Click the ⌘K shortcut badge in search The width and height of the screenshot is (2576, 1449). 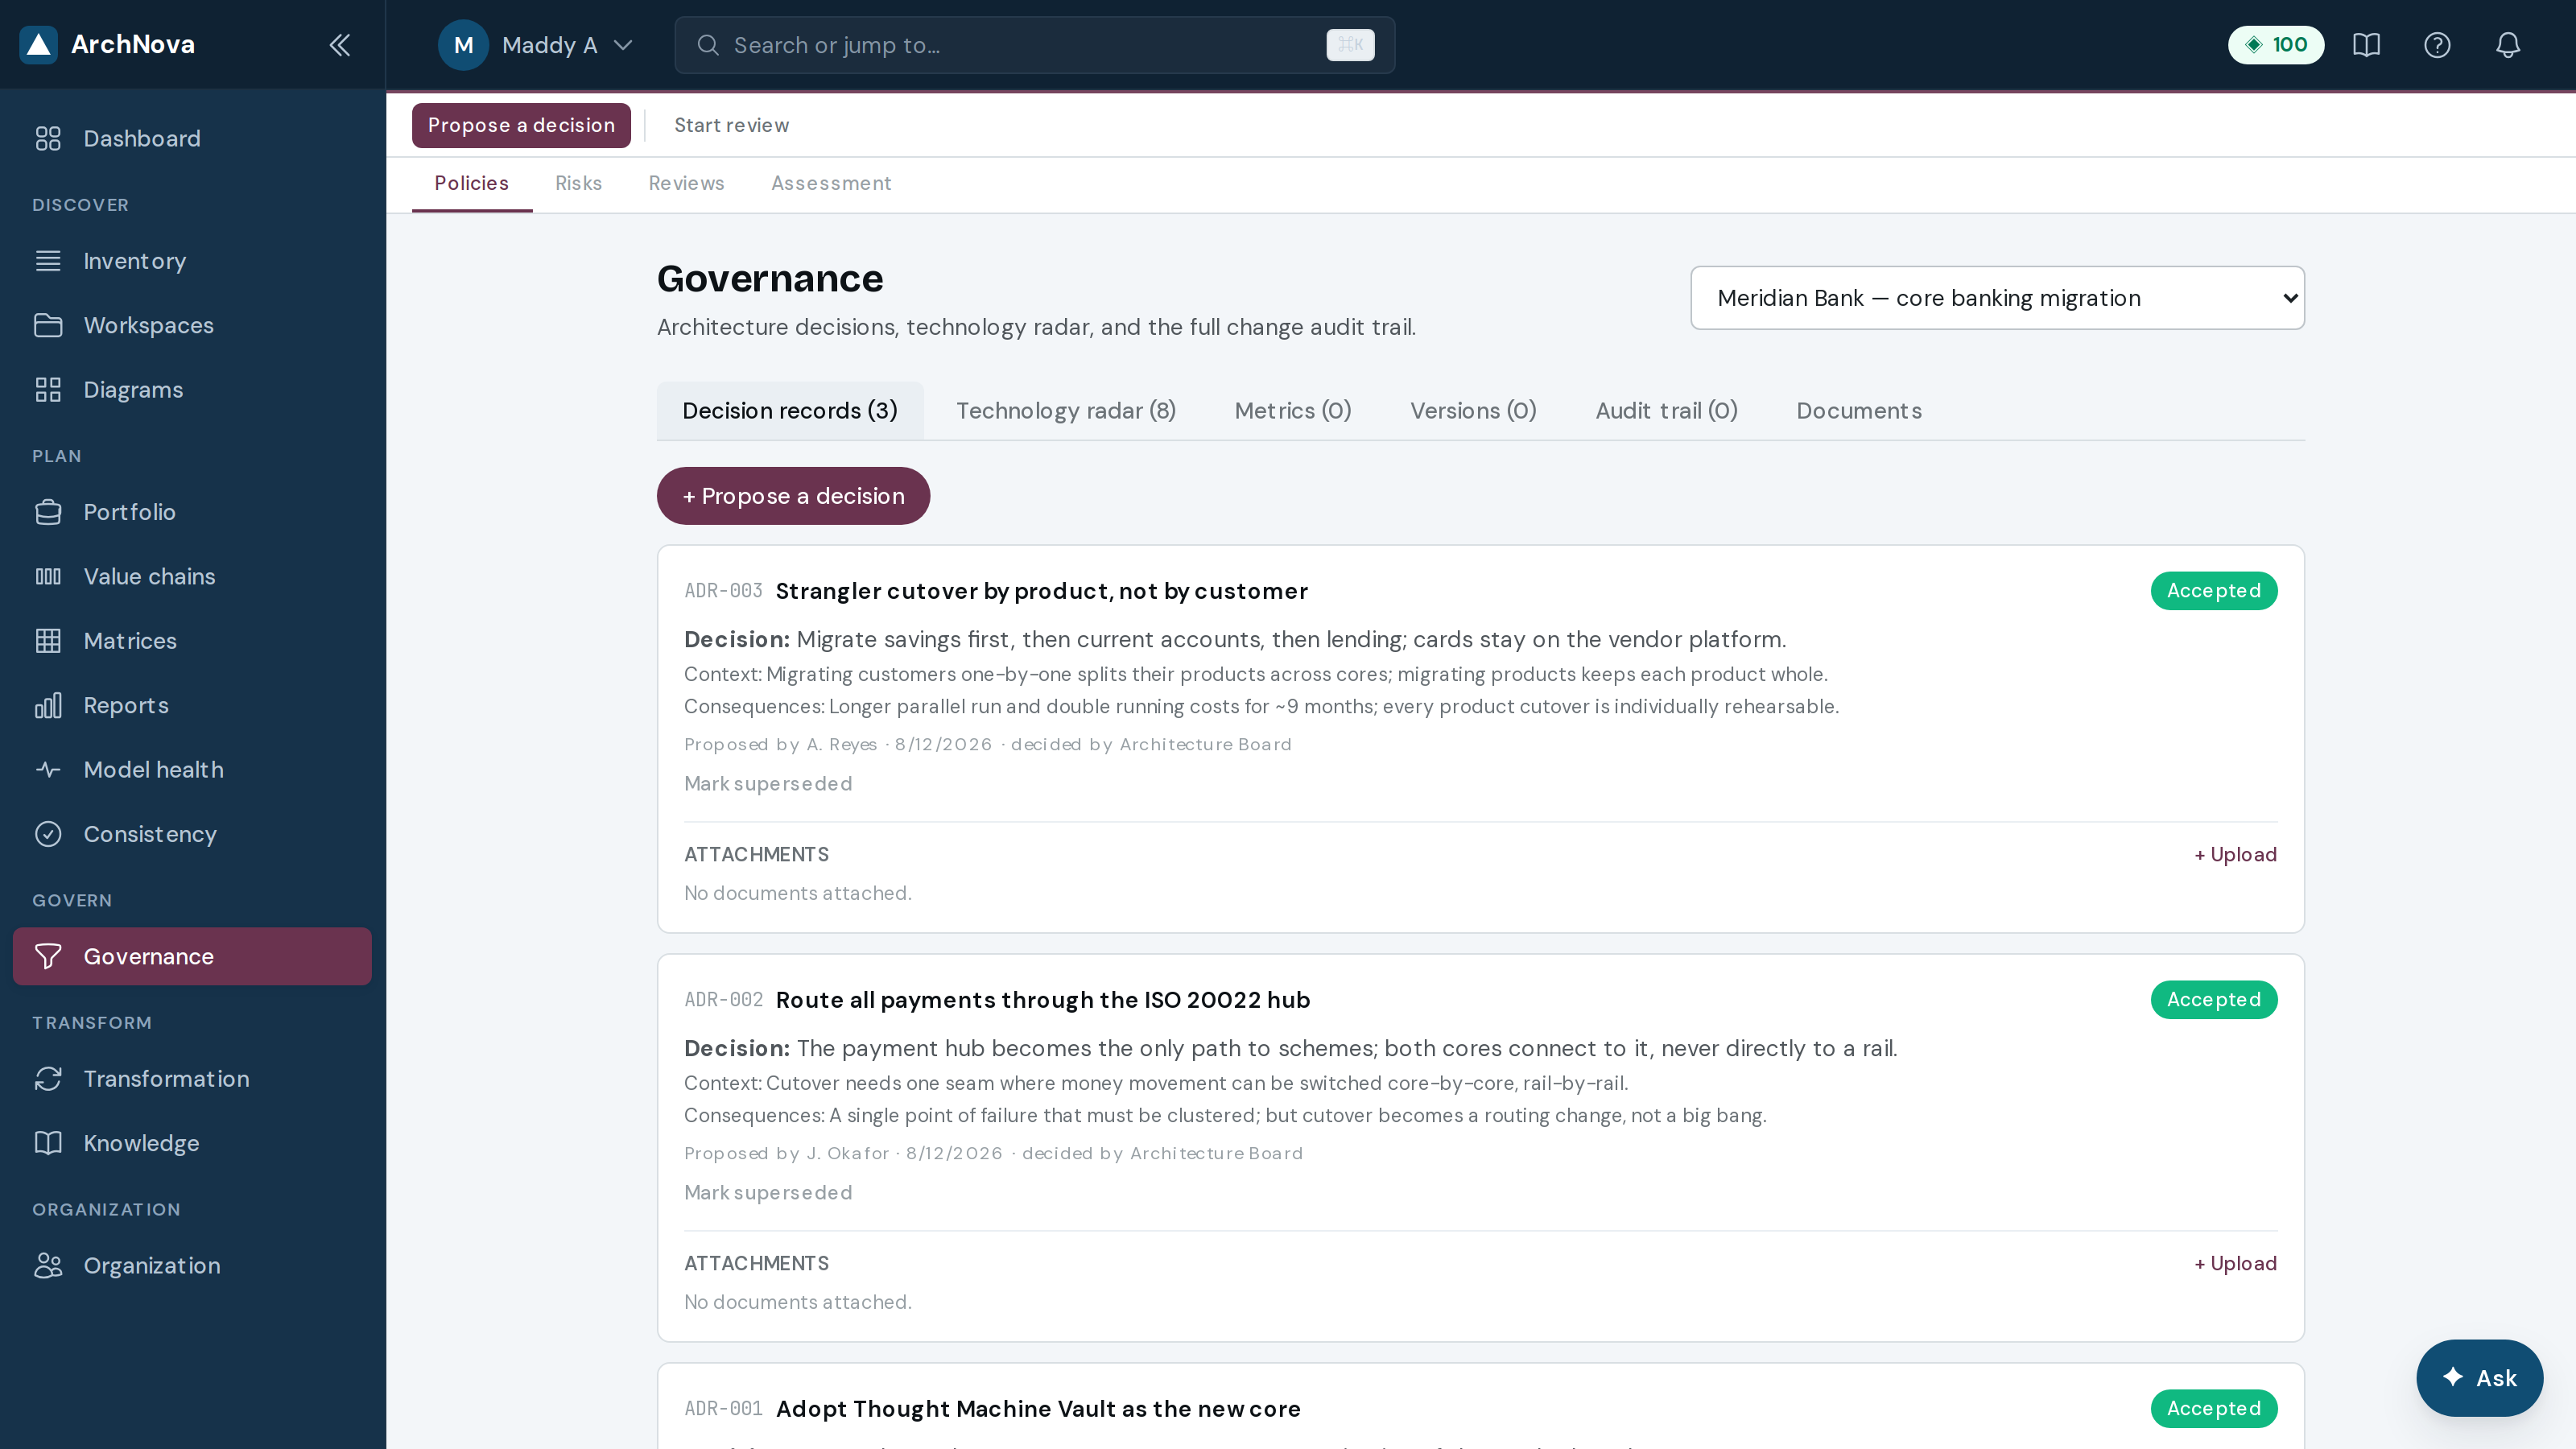click(1350, 45)
